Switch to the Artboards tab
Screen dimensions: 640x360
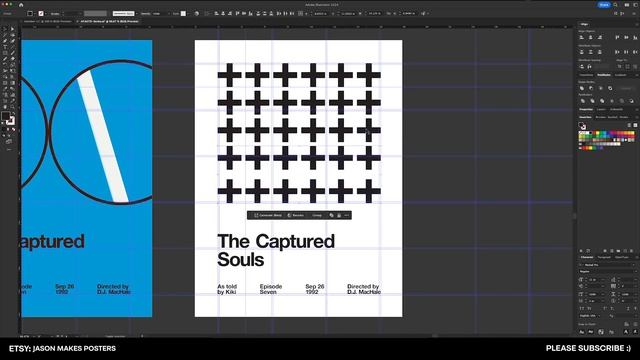coord(617,109)
